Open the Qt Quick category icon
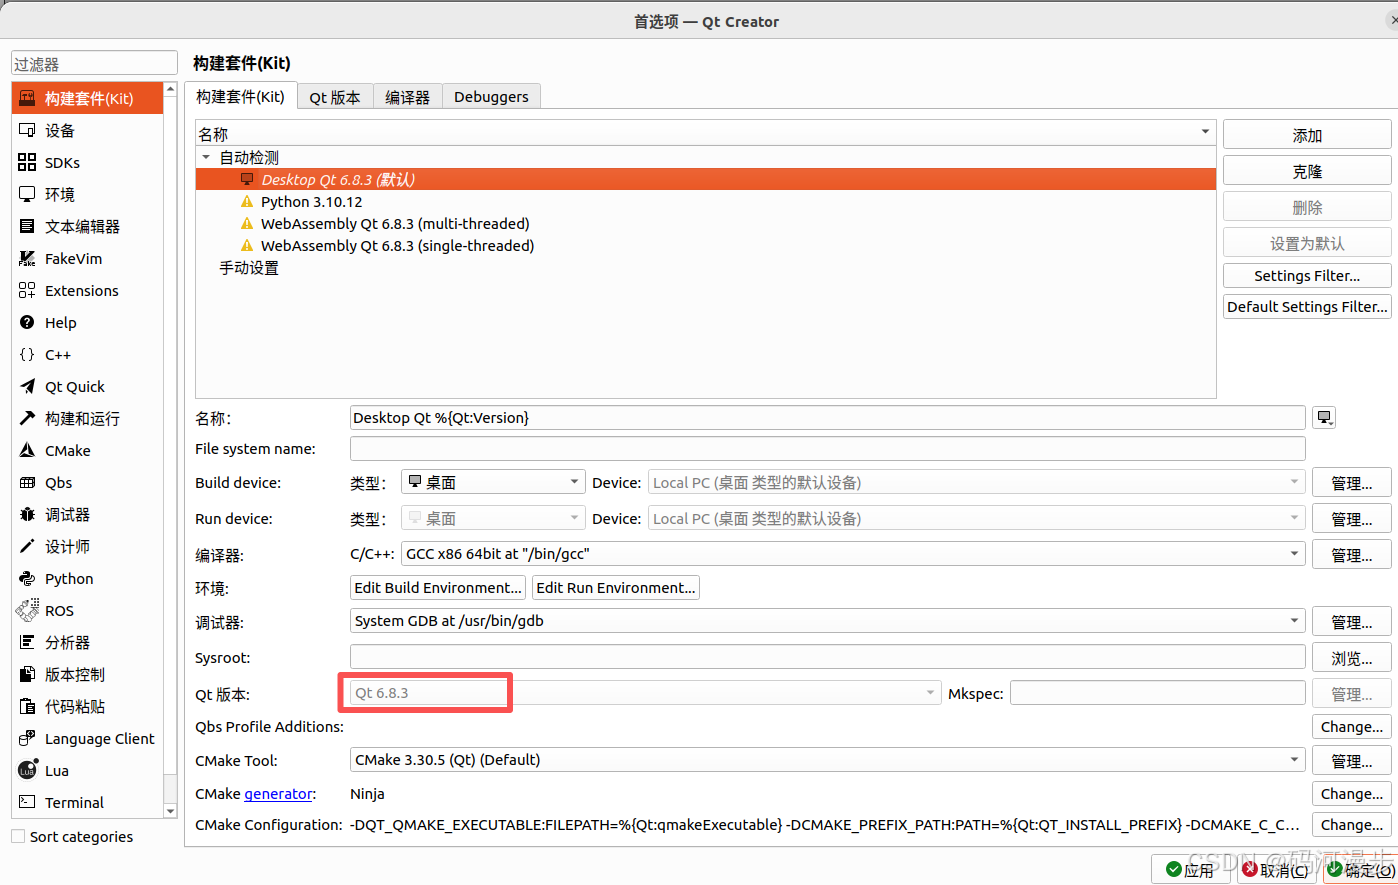The image size is (1398, 885). click(x=27, y=386)
